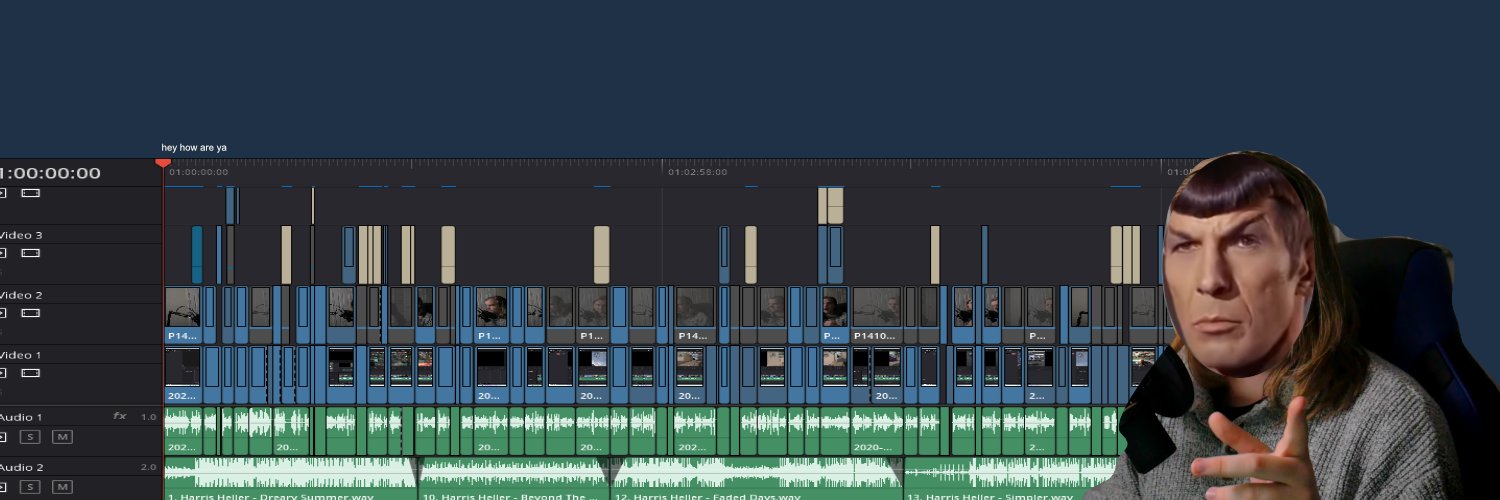
Task: Disable the Video 1 track film-strip icon
Action: point(31,373)
